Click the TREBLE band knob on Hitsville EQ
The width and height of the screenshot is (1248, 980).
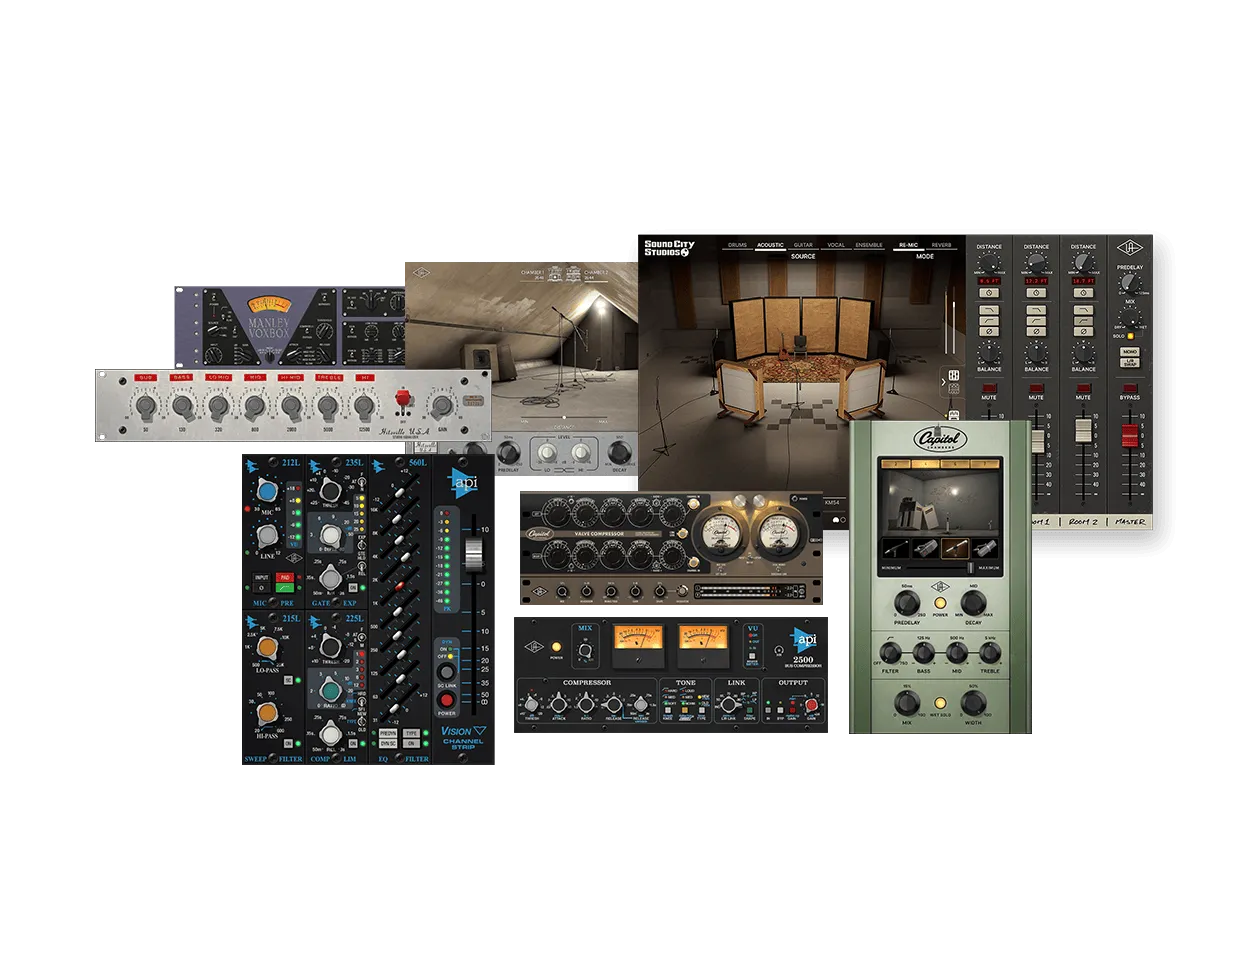click(328, 406)
